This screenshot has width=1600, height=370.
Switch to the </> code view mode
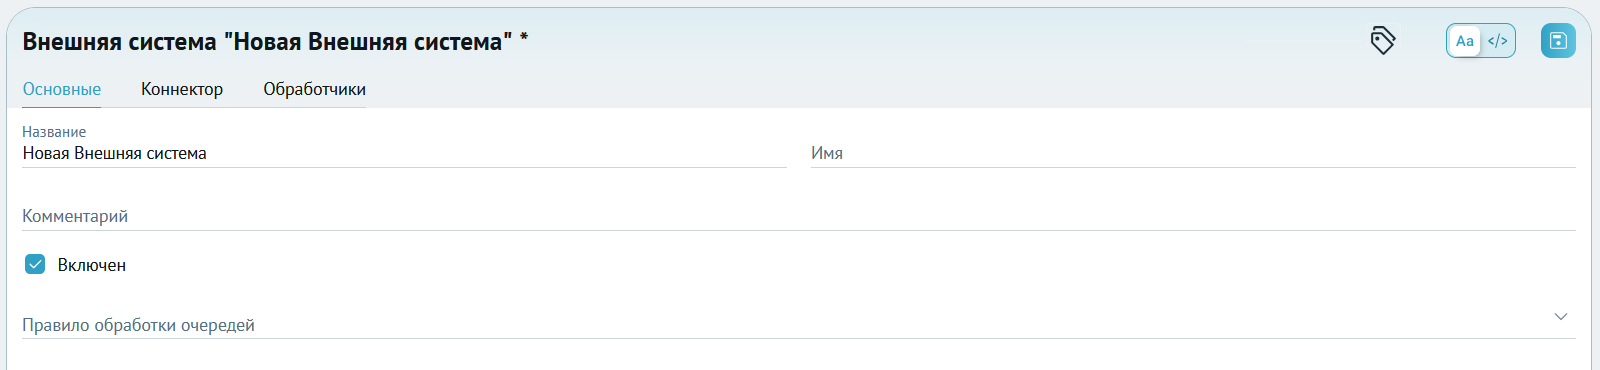1498,41
